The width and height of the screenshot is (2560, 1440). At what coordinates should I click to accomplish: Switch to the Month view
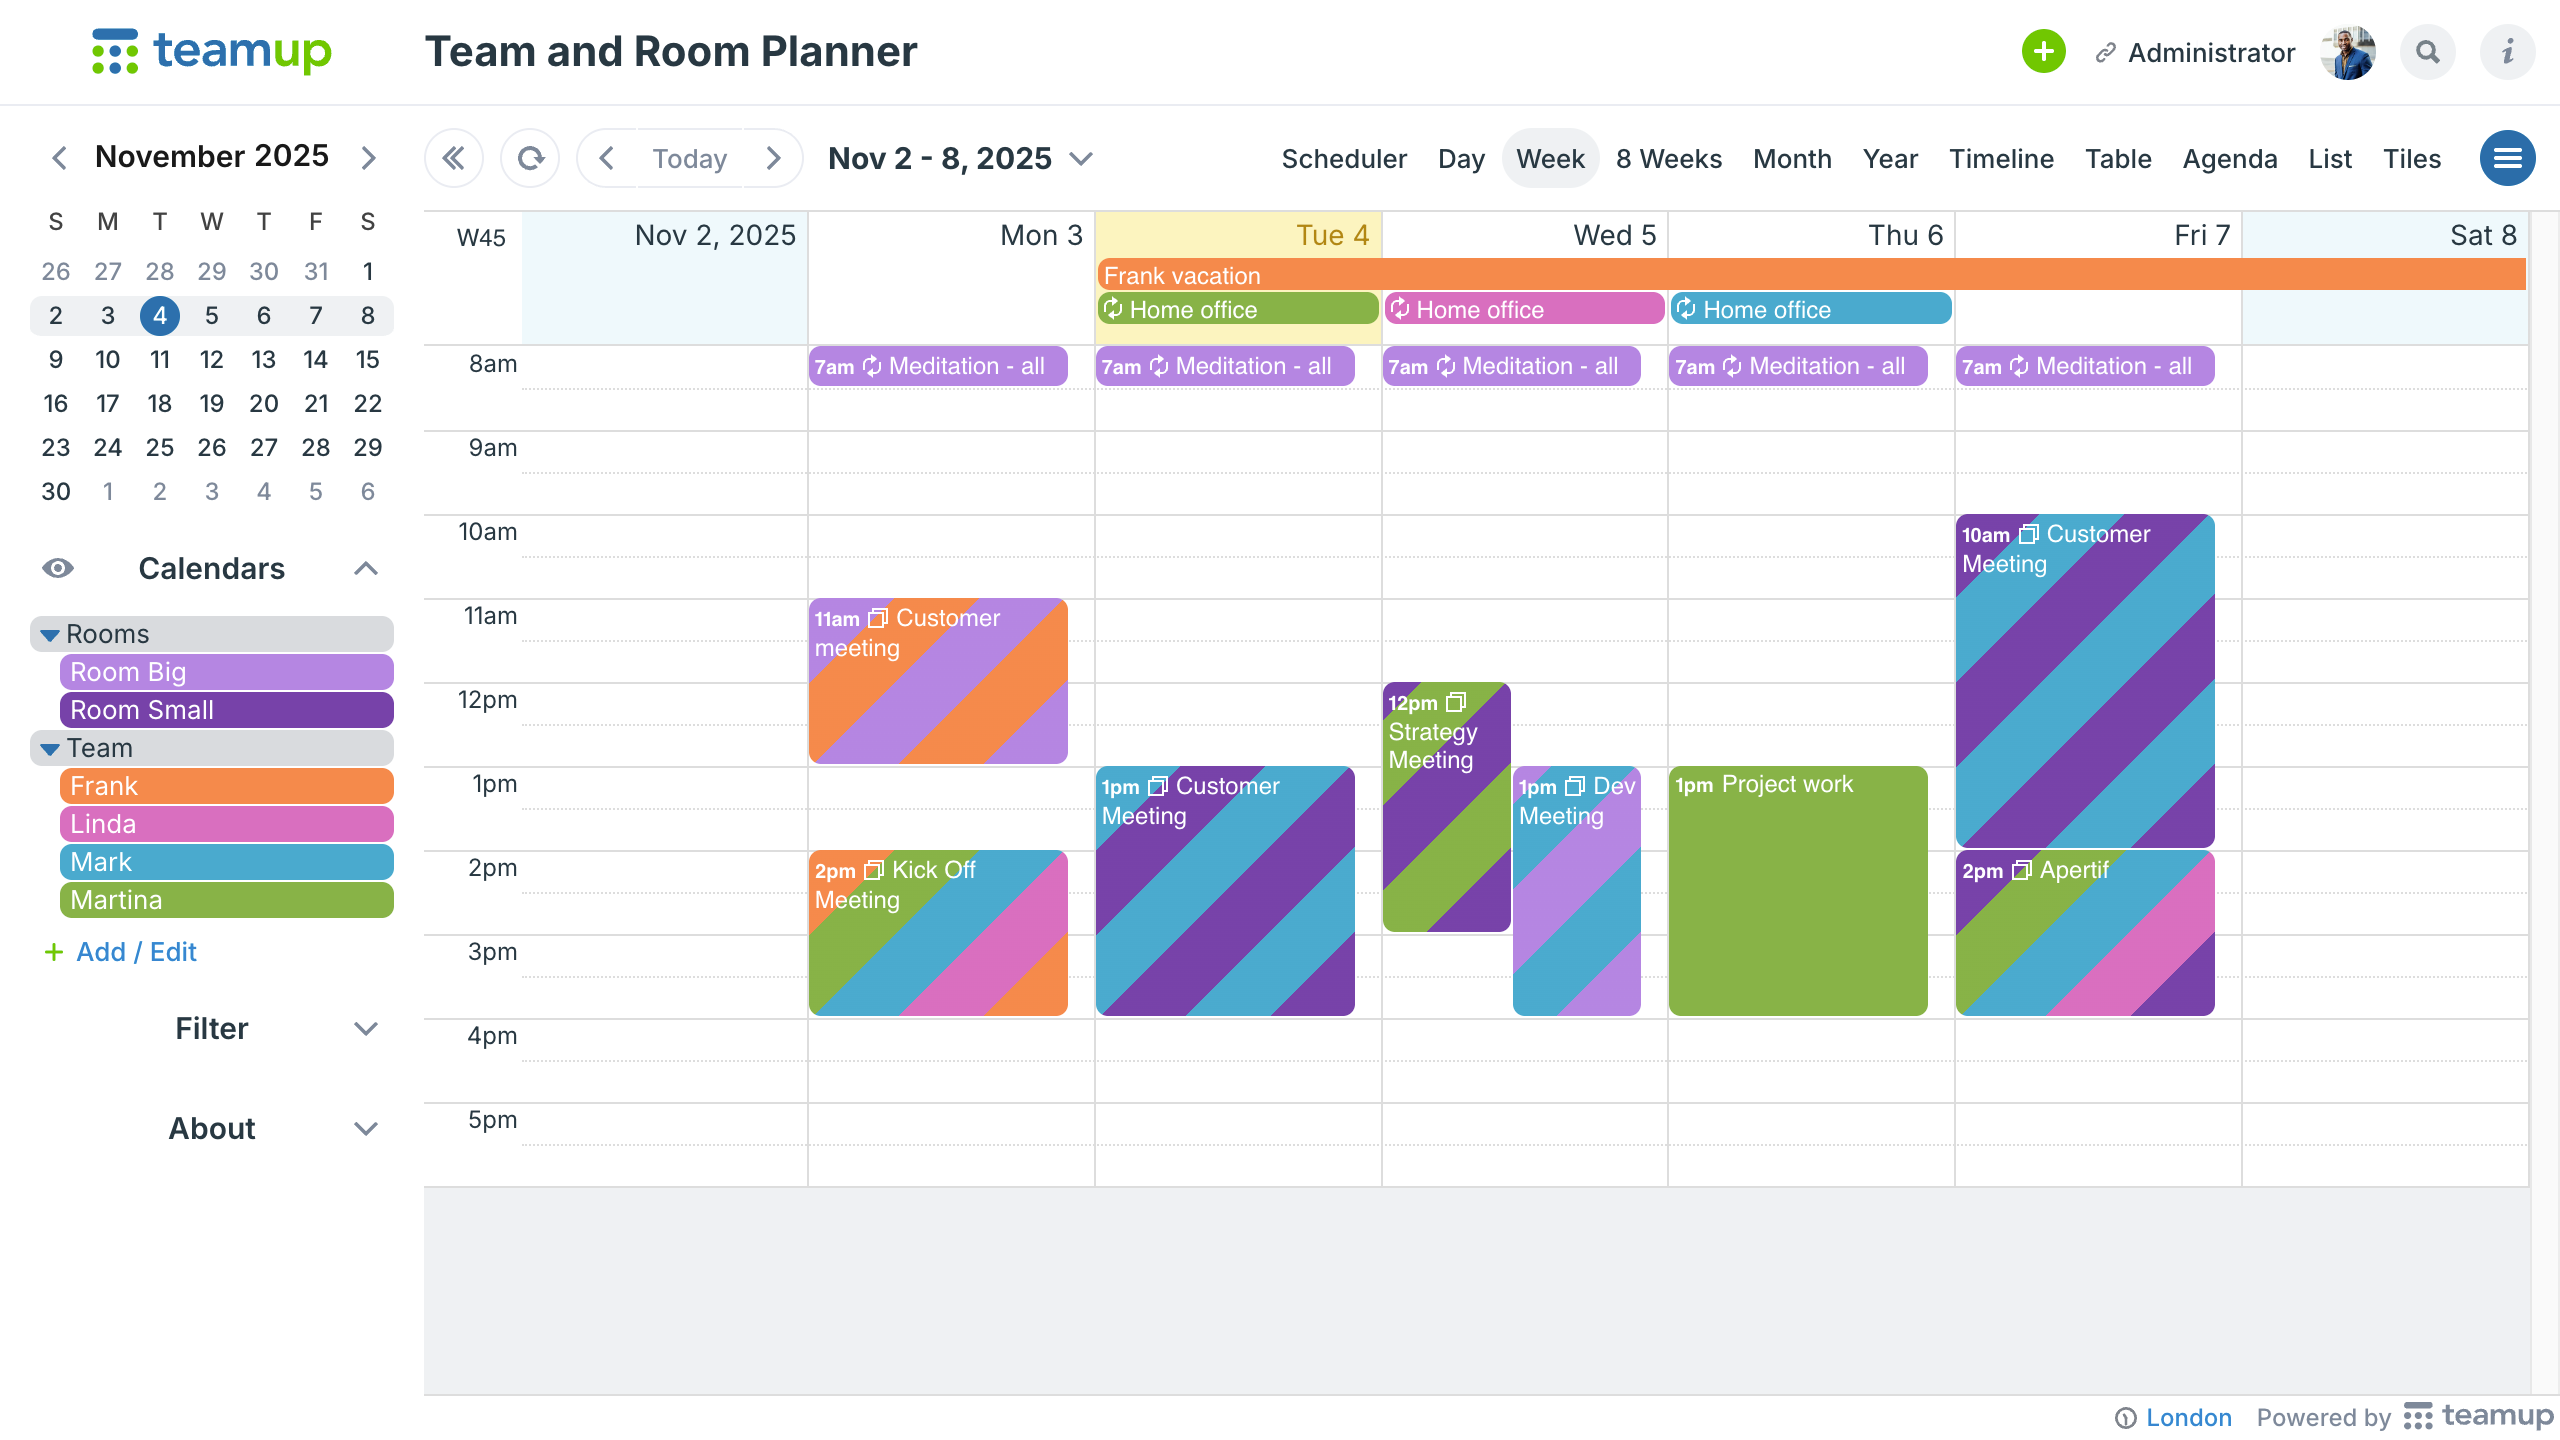pos(1792,158)
